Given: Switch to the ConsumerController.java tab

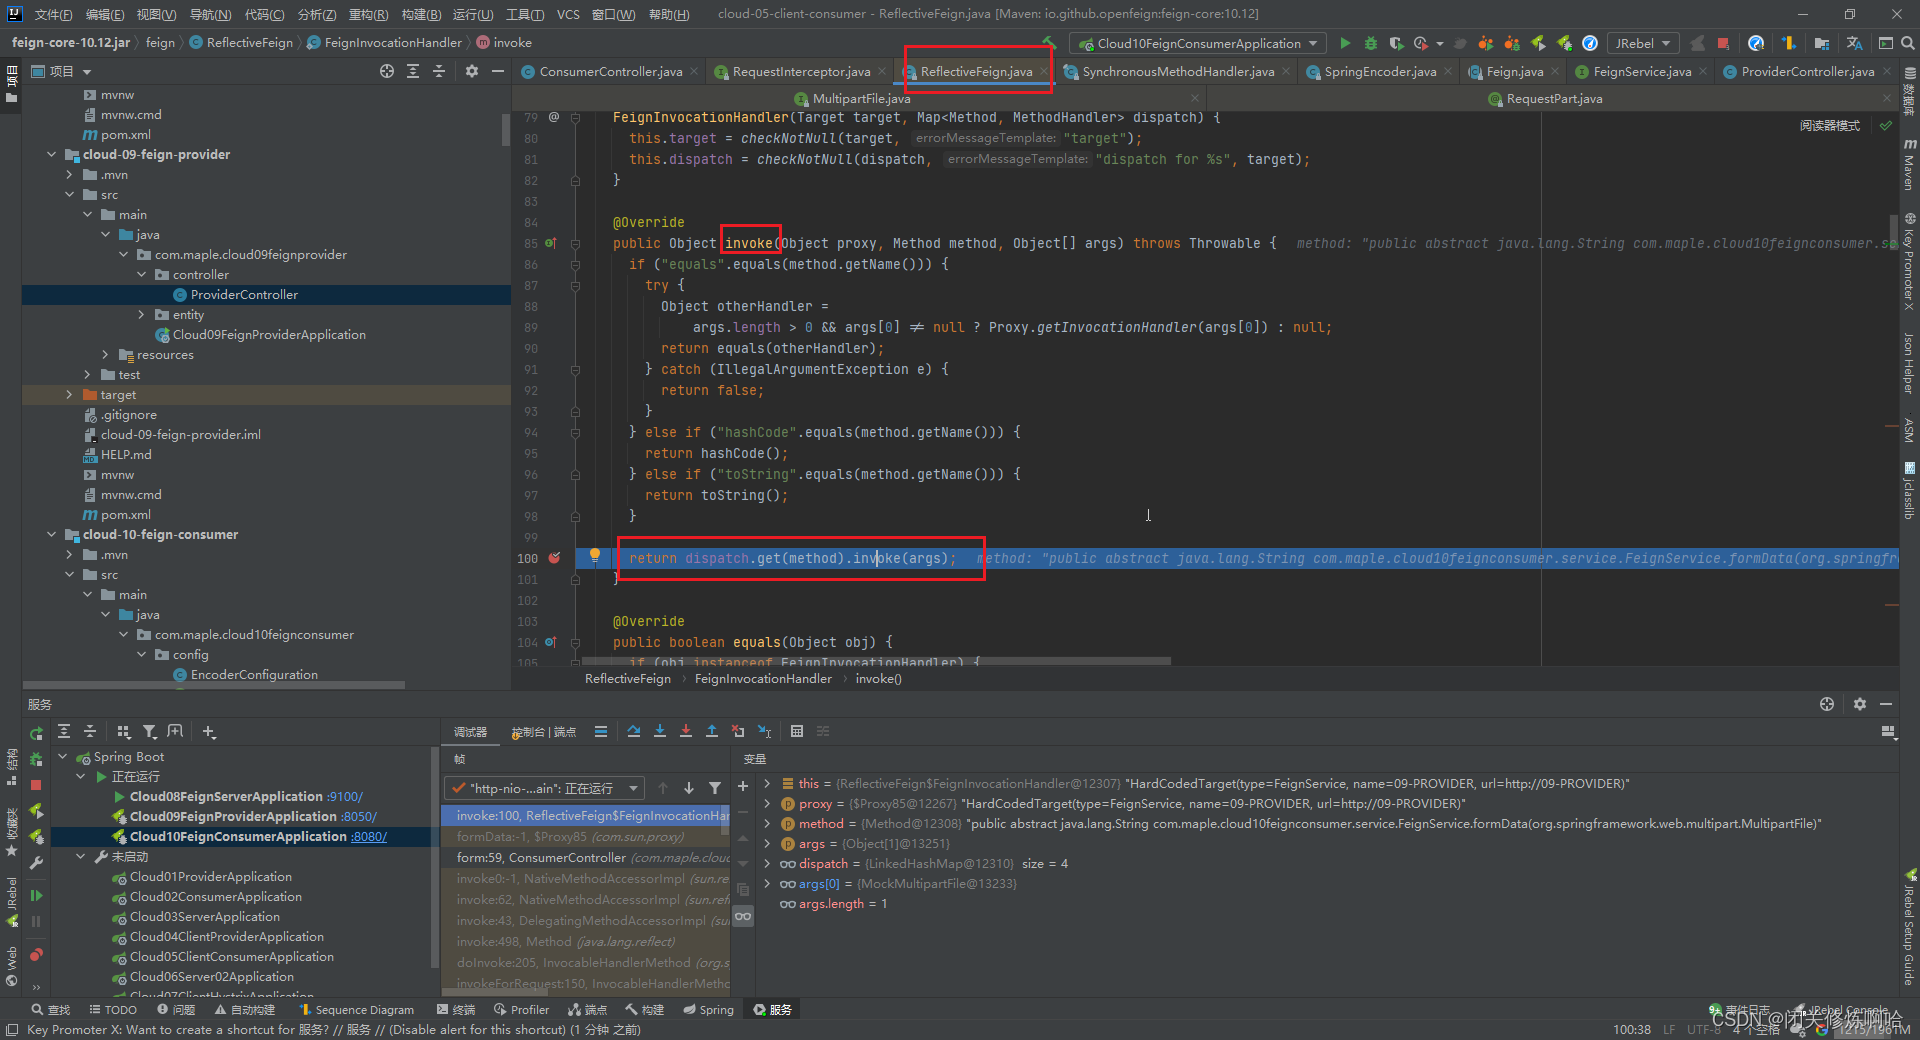Looking at the screenshot, I should pyautogui.click(x=610, y=71).
